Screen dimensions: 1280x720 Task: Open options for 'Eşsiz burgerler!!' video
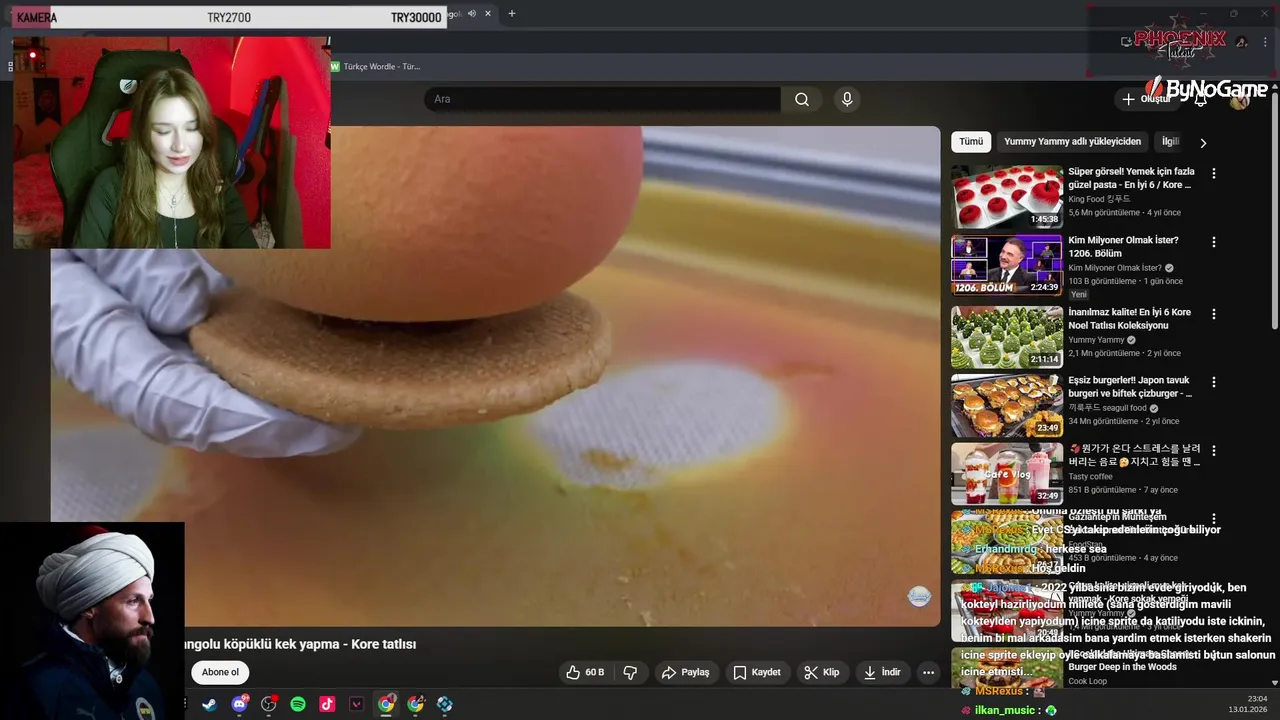click(1214, 382)
